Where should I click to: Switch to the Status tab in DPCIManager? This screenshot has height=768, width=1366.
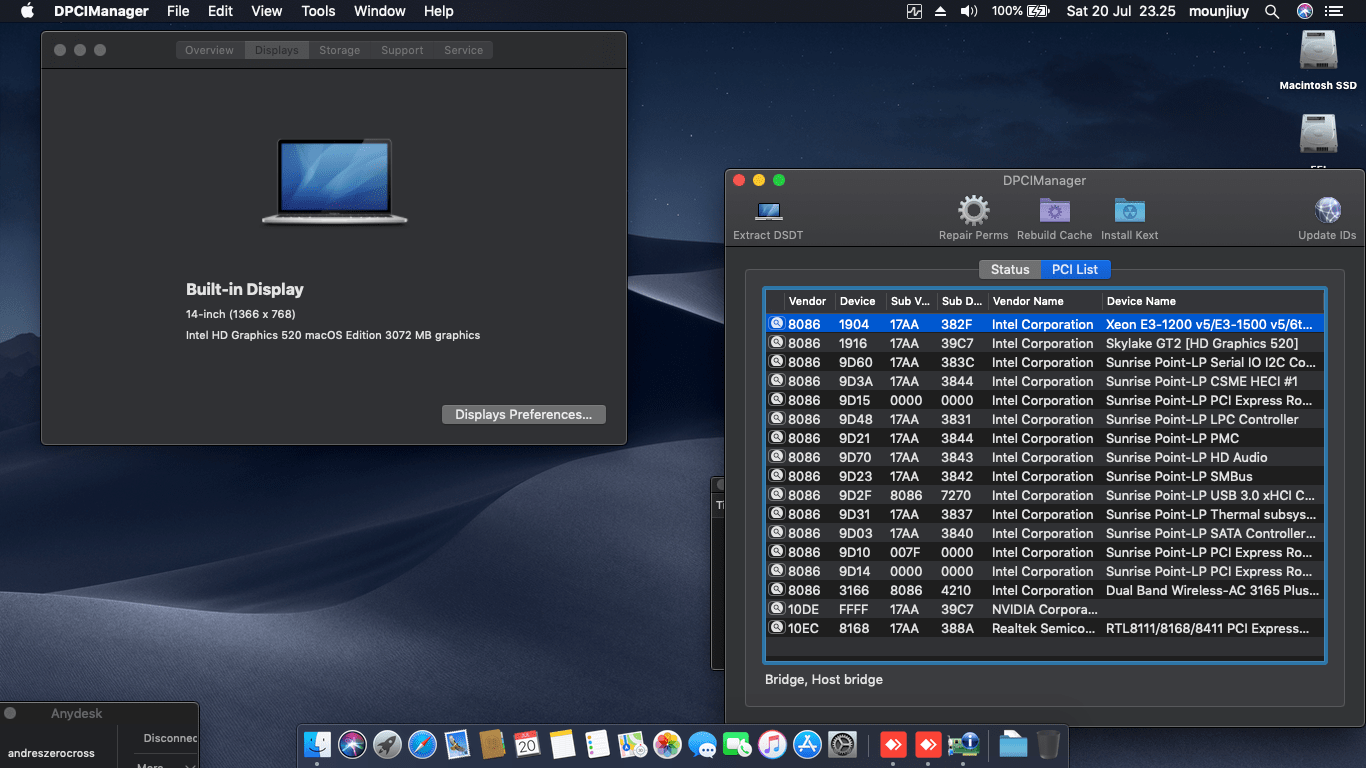tap(1010, 269)
